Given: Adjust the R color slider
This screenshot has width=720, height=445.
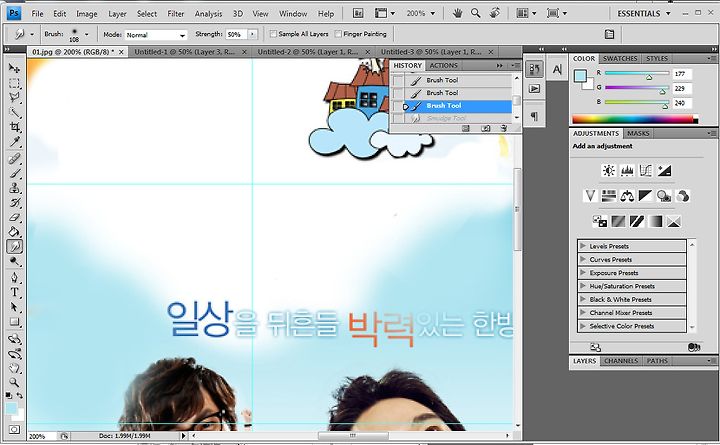Looking at the screenshot, I should coord(648,78).
